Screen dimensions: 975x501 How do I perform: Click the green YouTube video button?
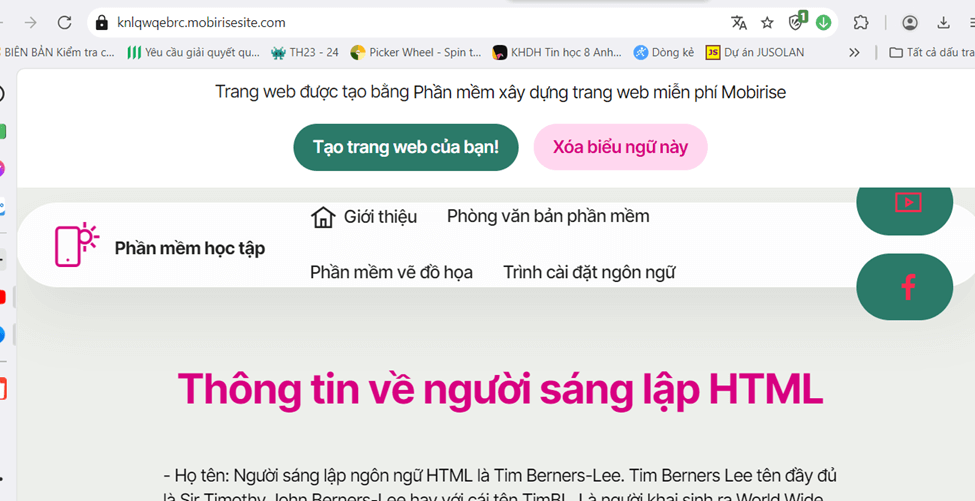point(905,203)
